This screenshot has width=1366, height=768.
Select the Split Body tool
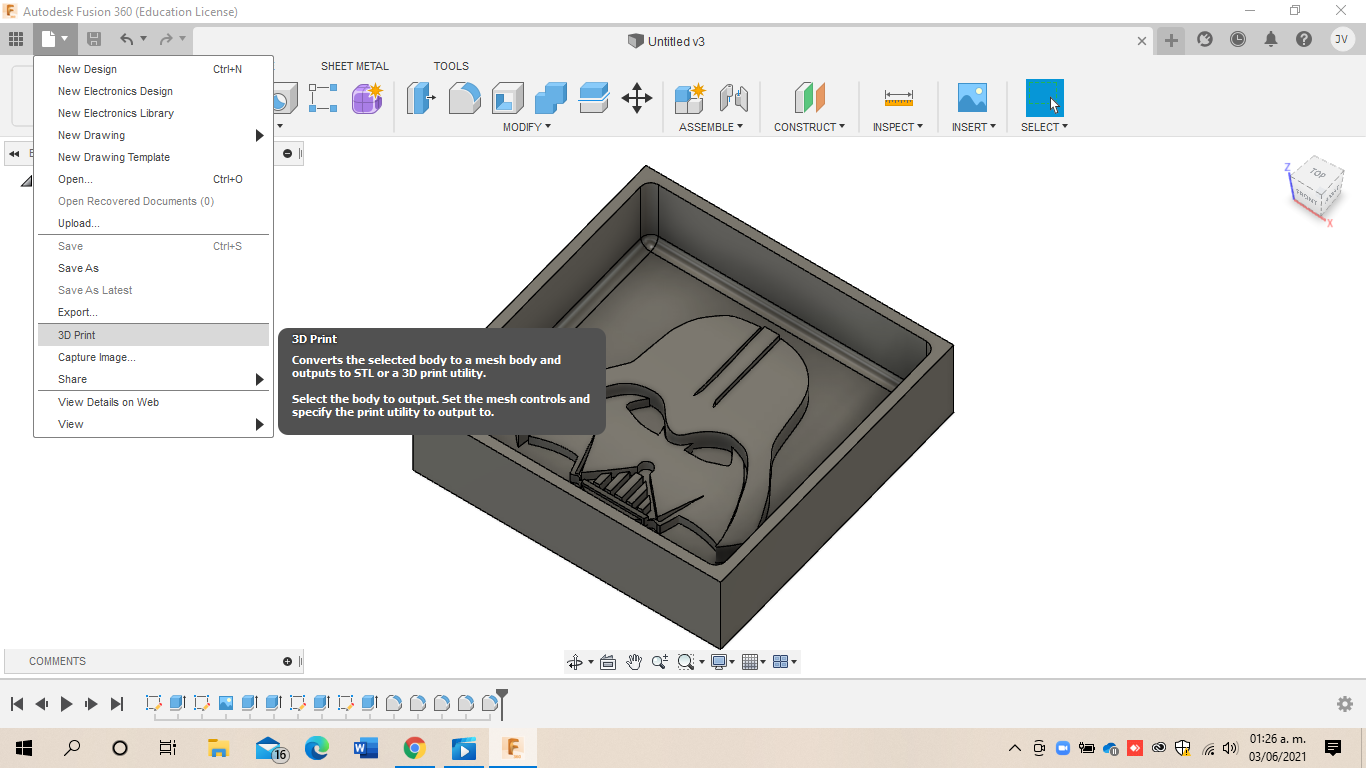[594, 98]
